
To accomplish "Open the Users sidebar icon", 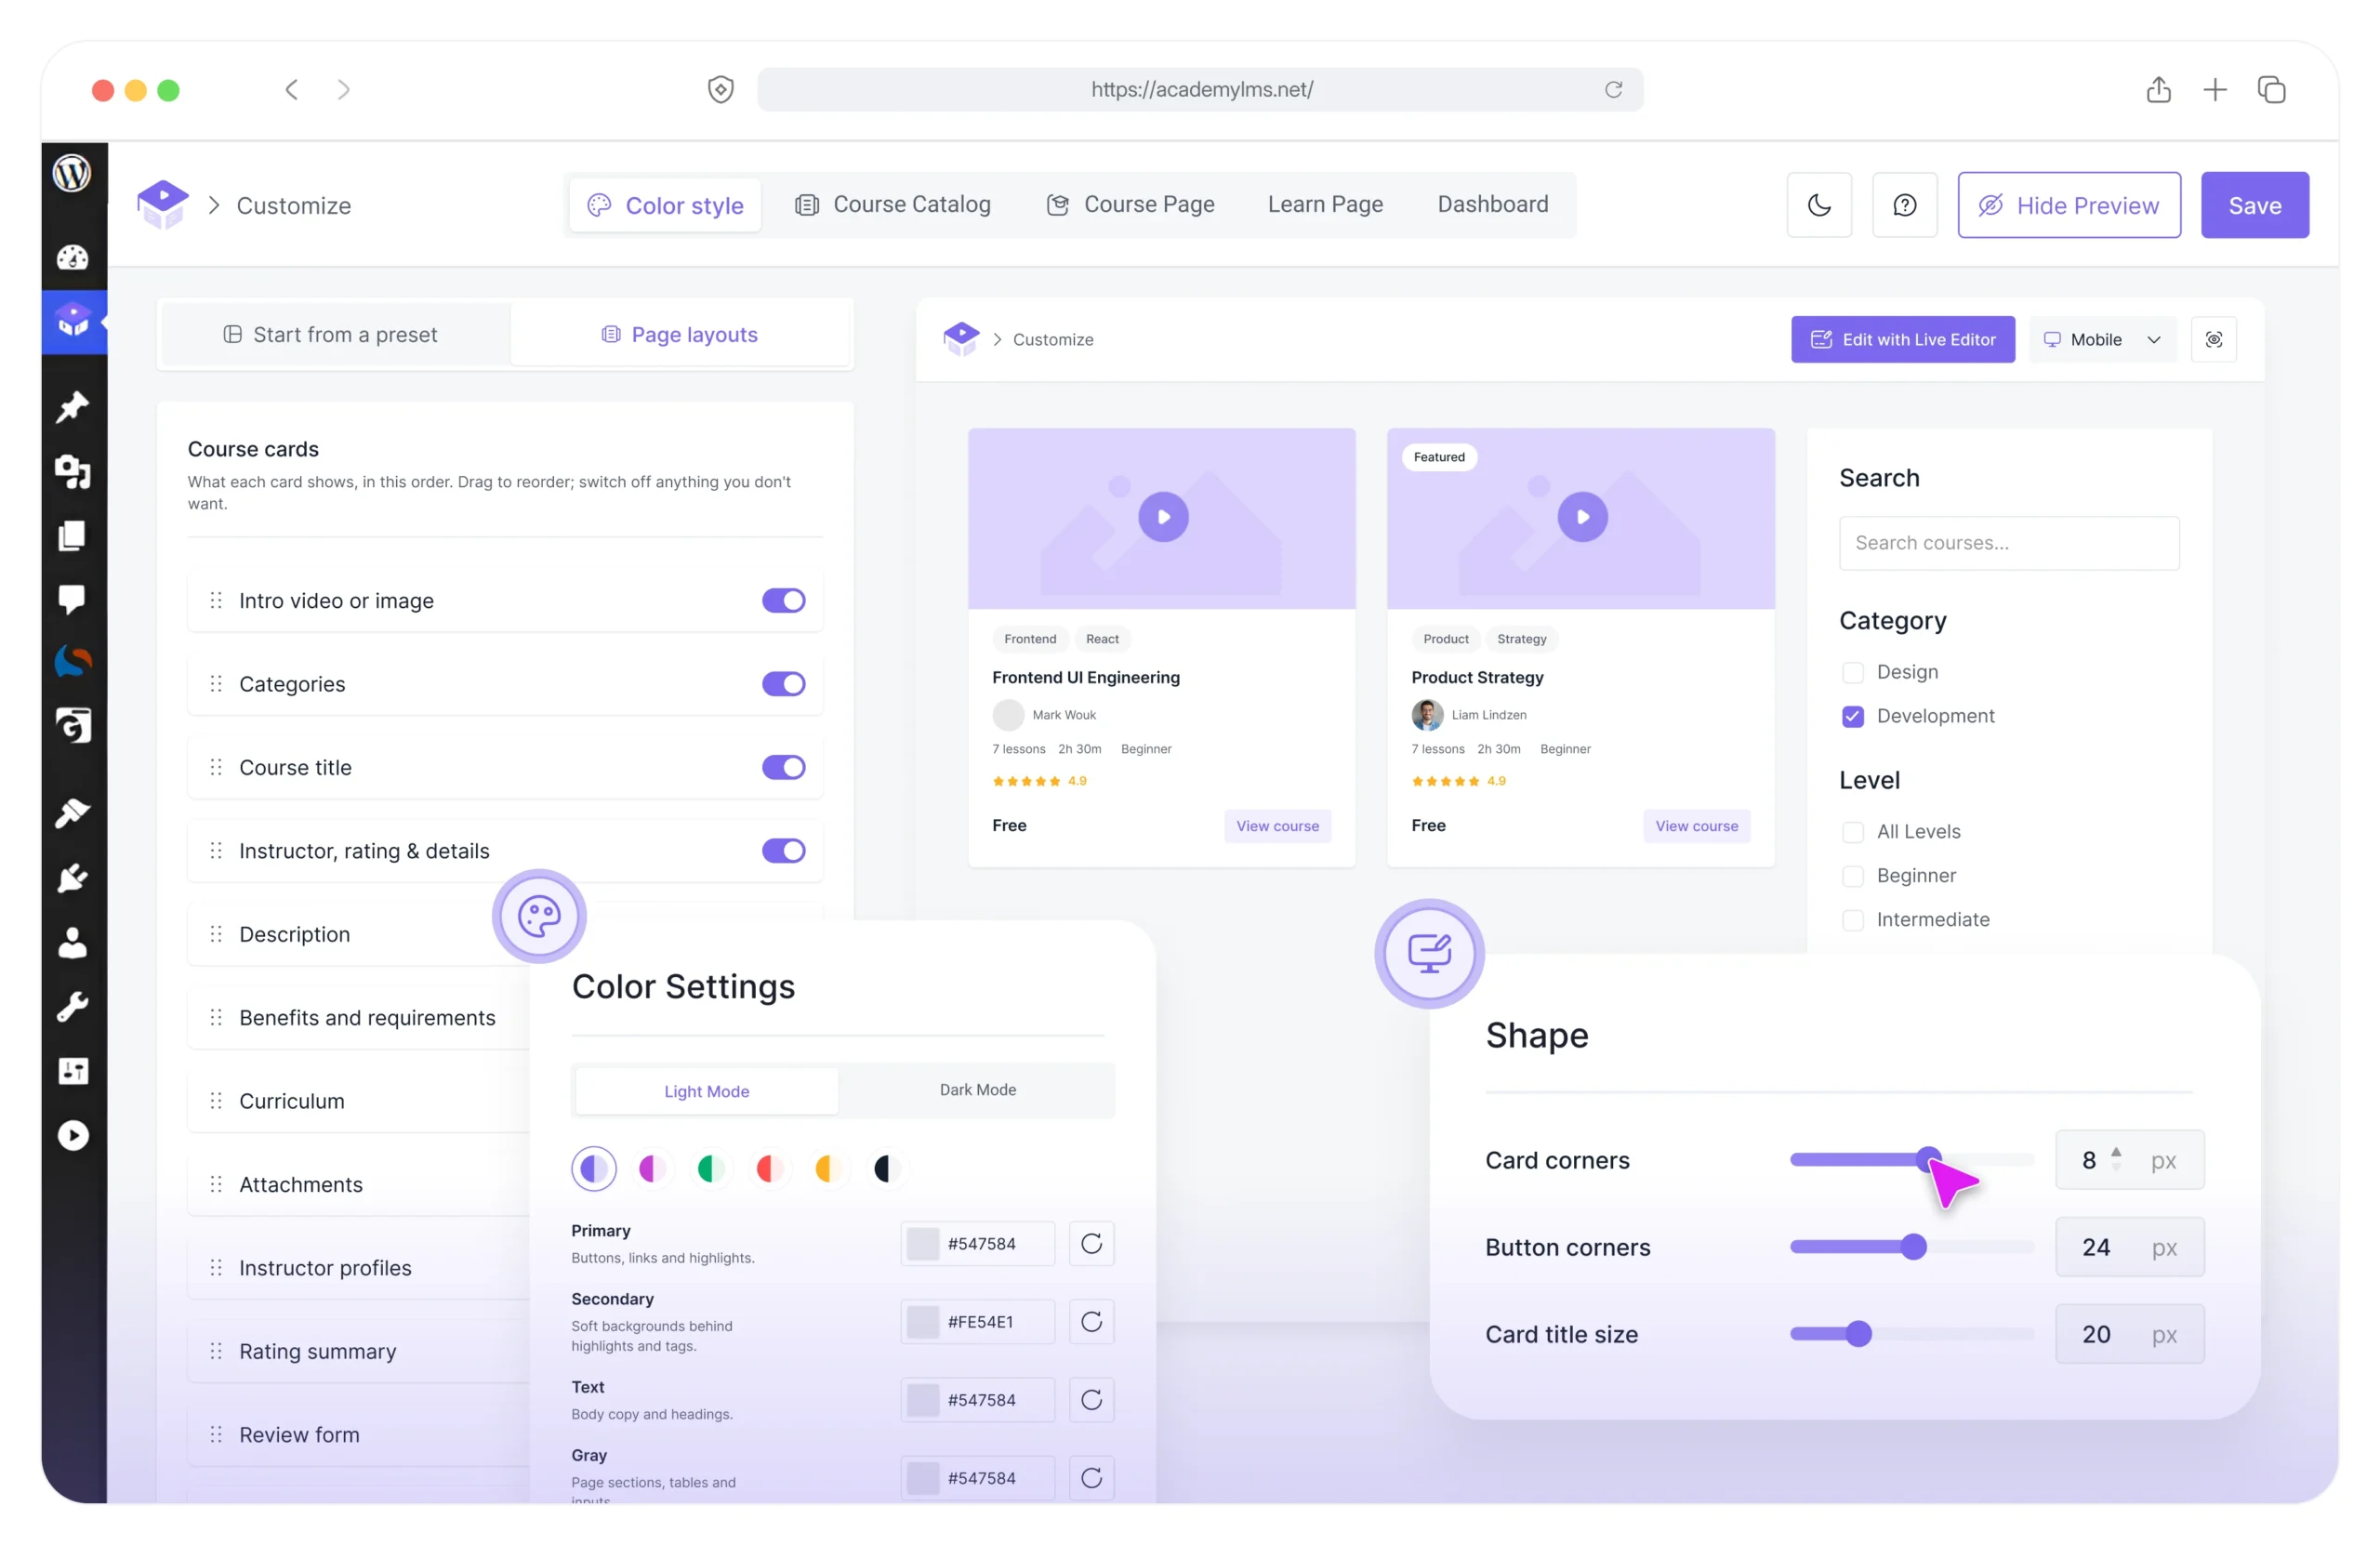I will (72, 943).
